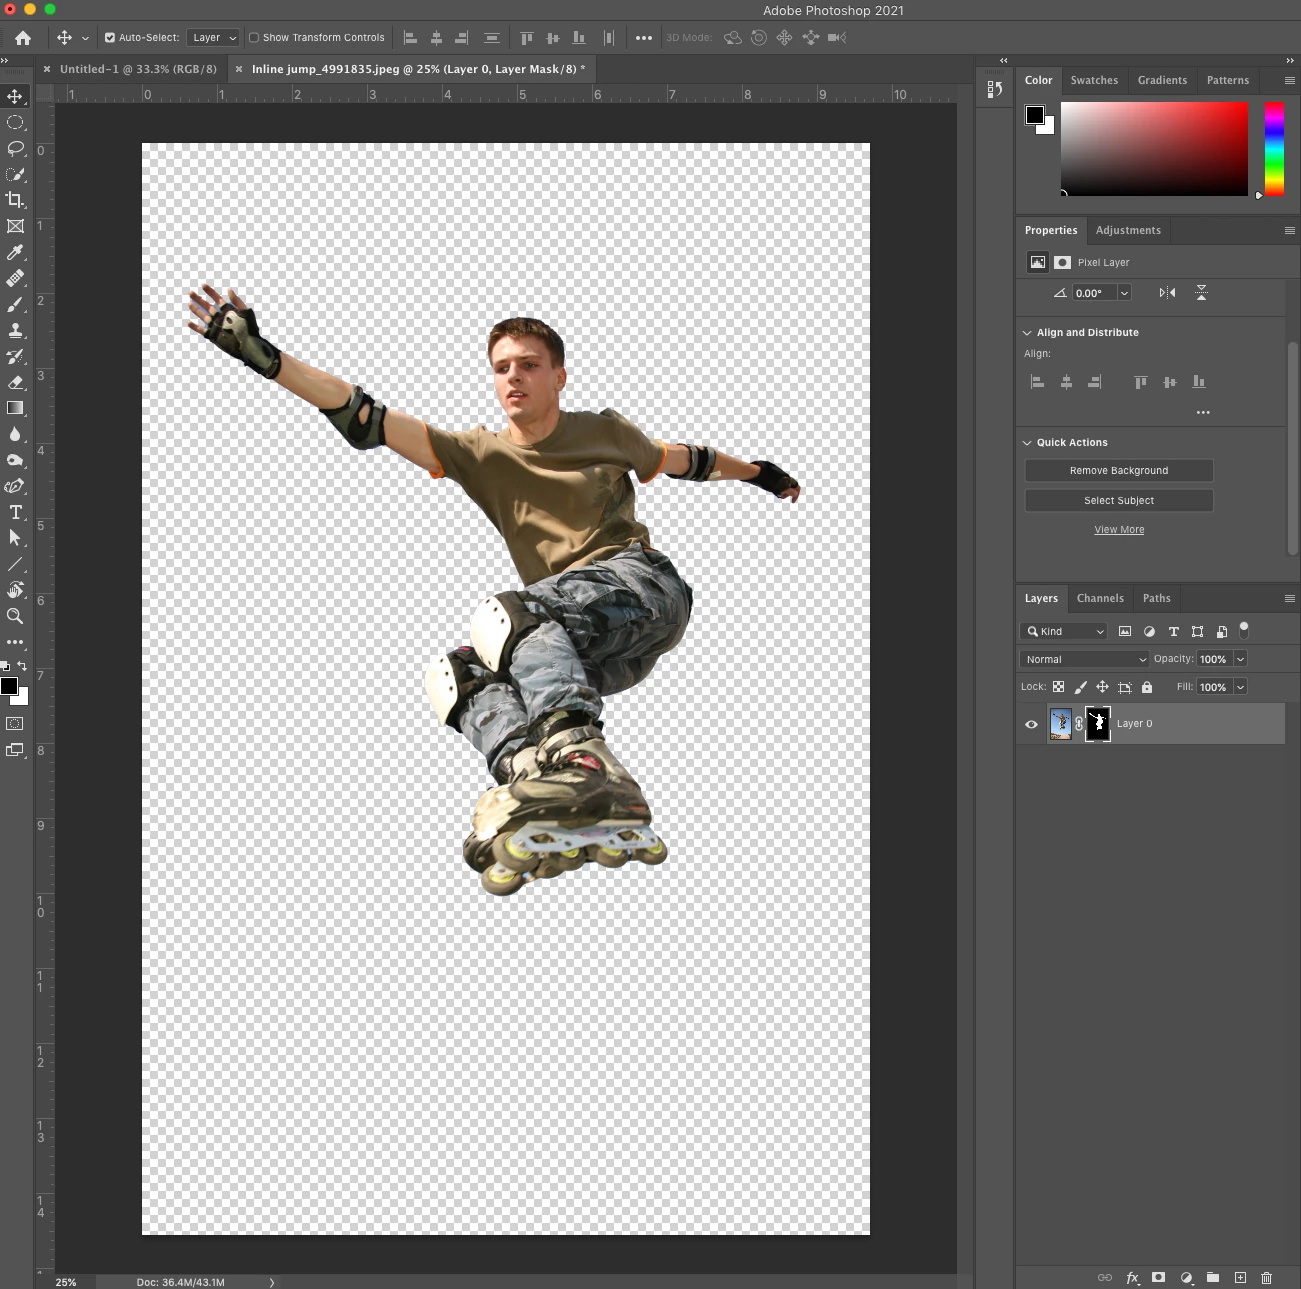This screenshot has width=1301, height=1289.
Task: Collapse the Quick Actions section
Action: tap(1027, 442)
